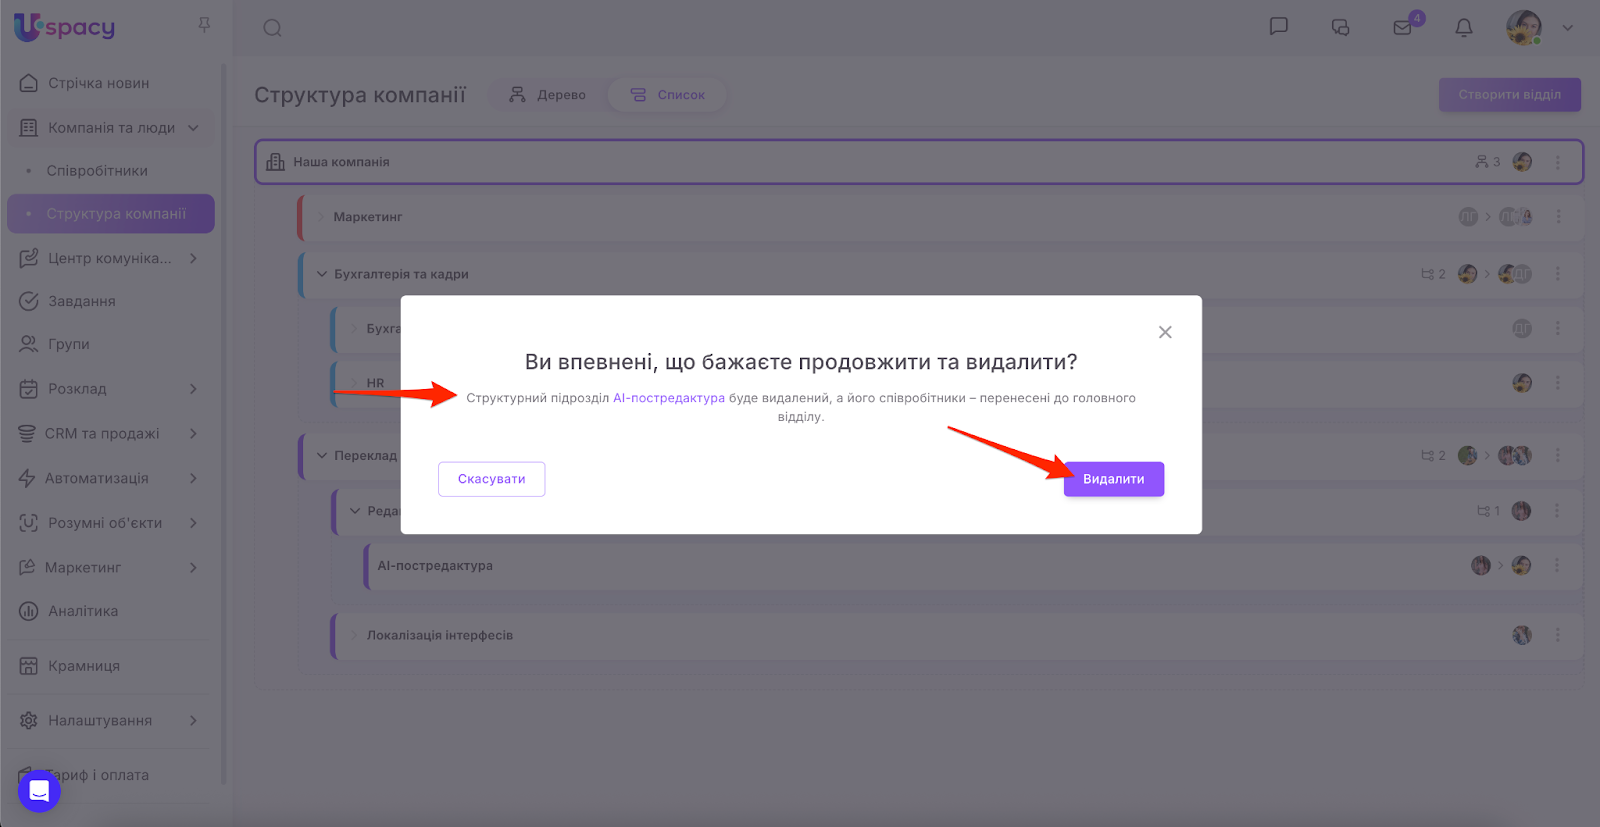The width and height of the screenshot is (1600, 827).
Task: Switch to Дерево view tab
Action: coord(547,95)
